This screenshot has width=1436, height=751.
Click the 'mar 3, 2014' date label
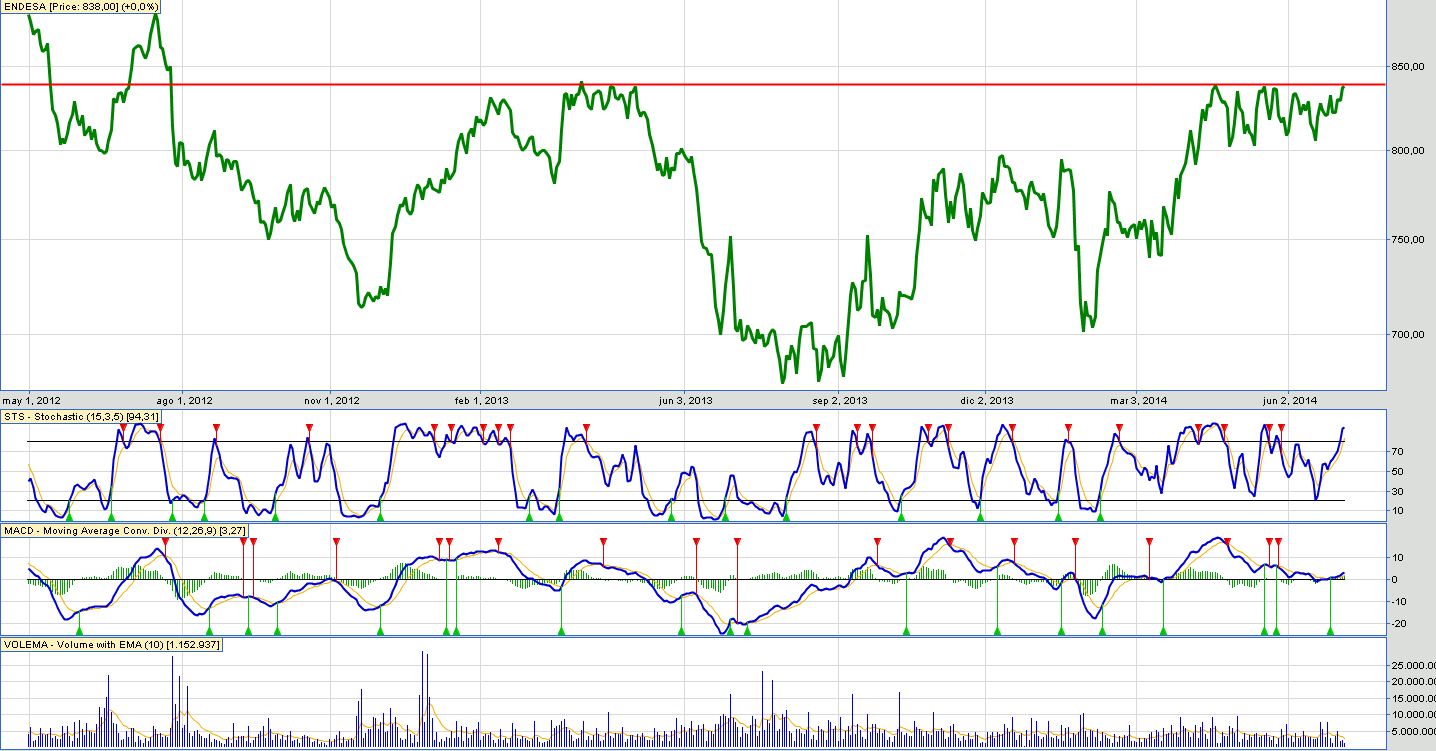1138,400
